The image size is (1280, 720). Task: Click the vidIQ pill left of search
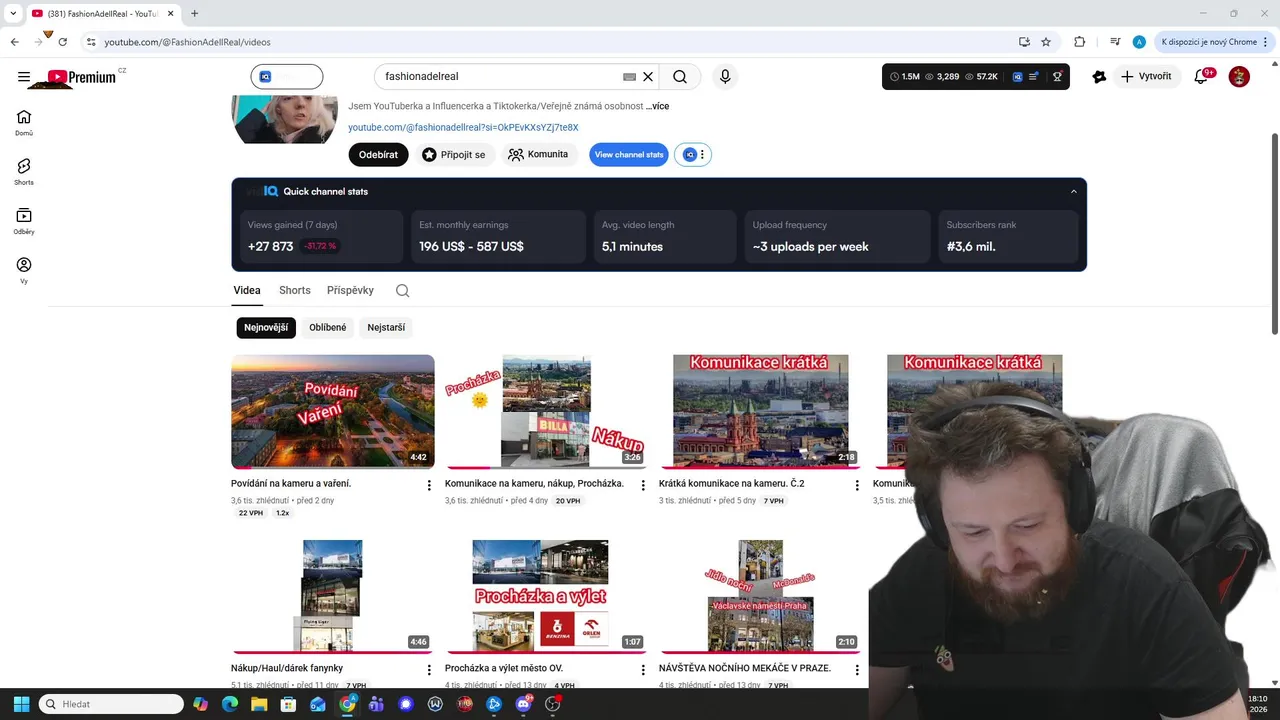click(x=287, y=76)
